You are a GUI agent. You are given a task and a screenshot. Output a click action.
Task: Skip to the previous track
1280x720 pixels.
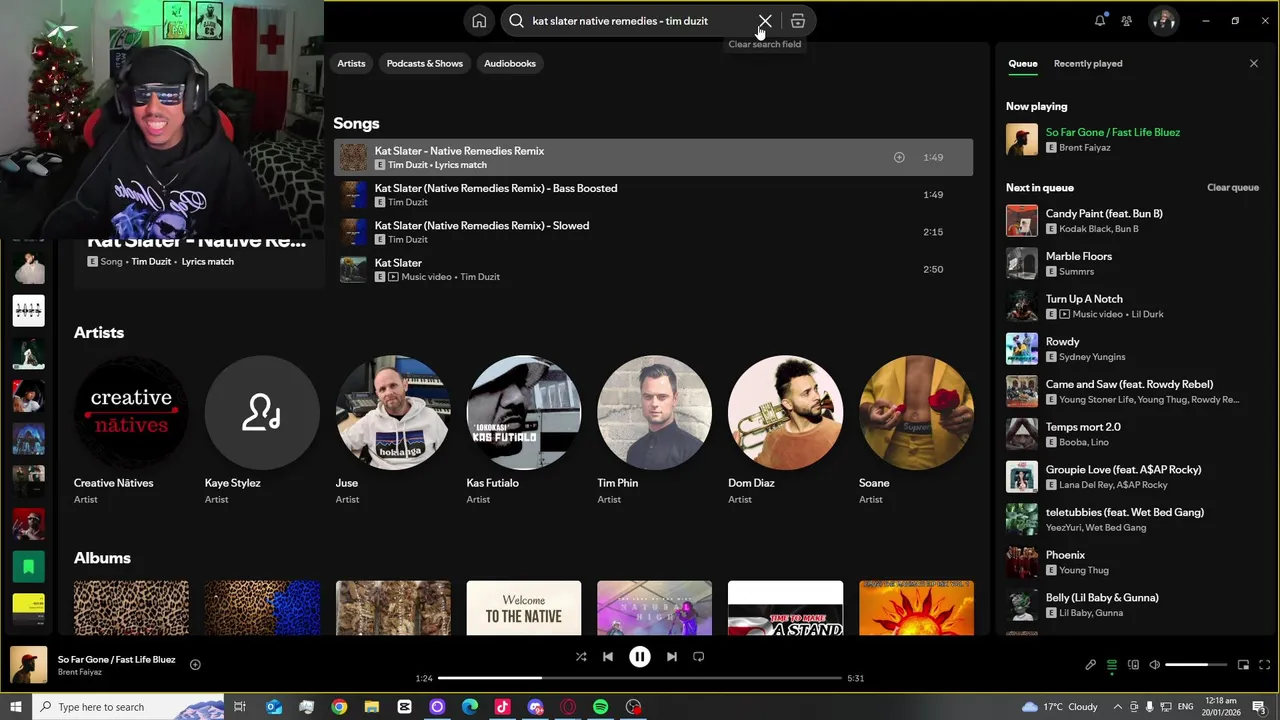pyautogui.click(x=608, y=657)
